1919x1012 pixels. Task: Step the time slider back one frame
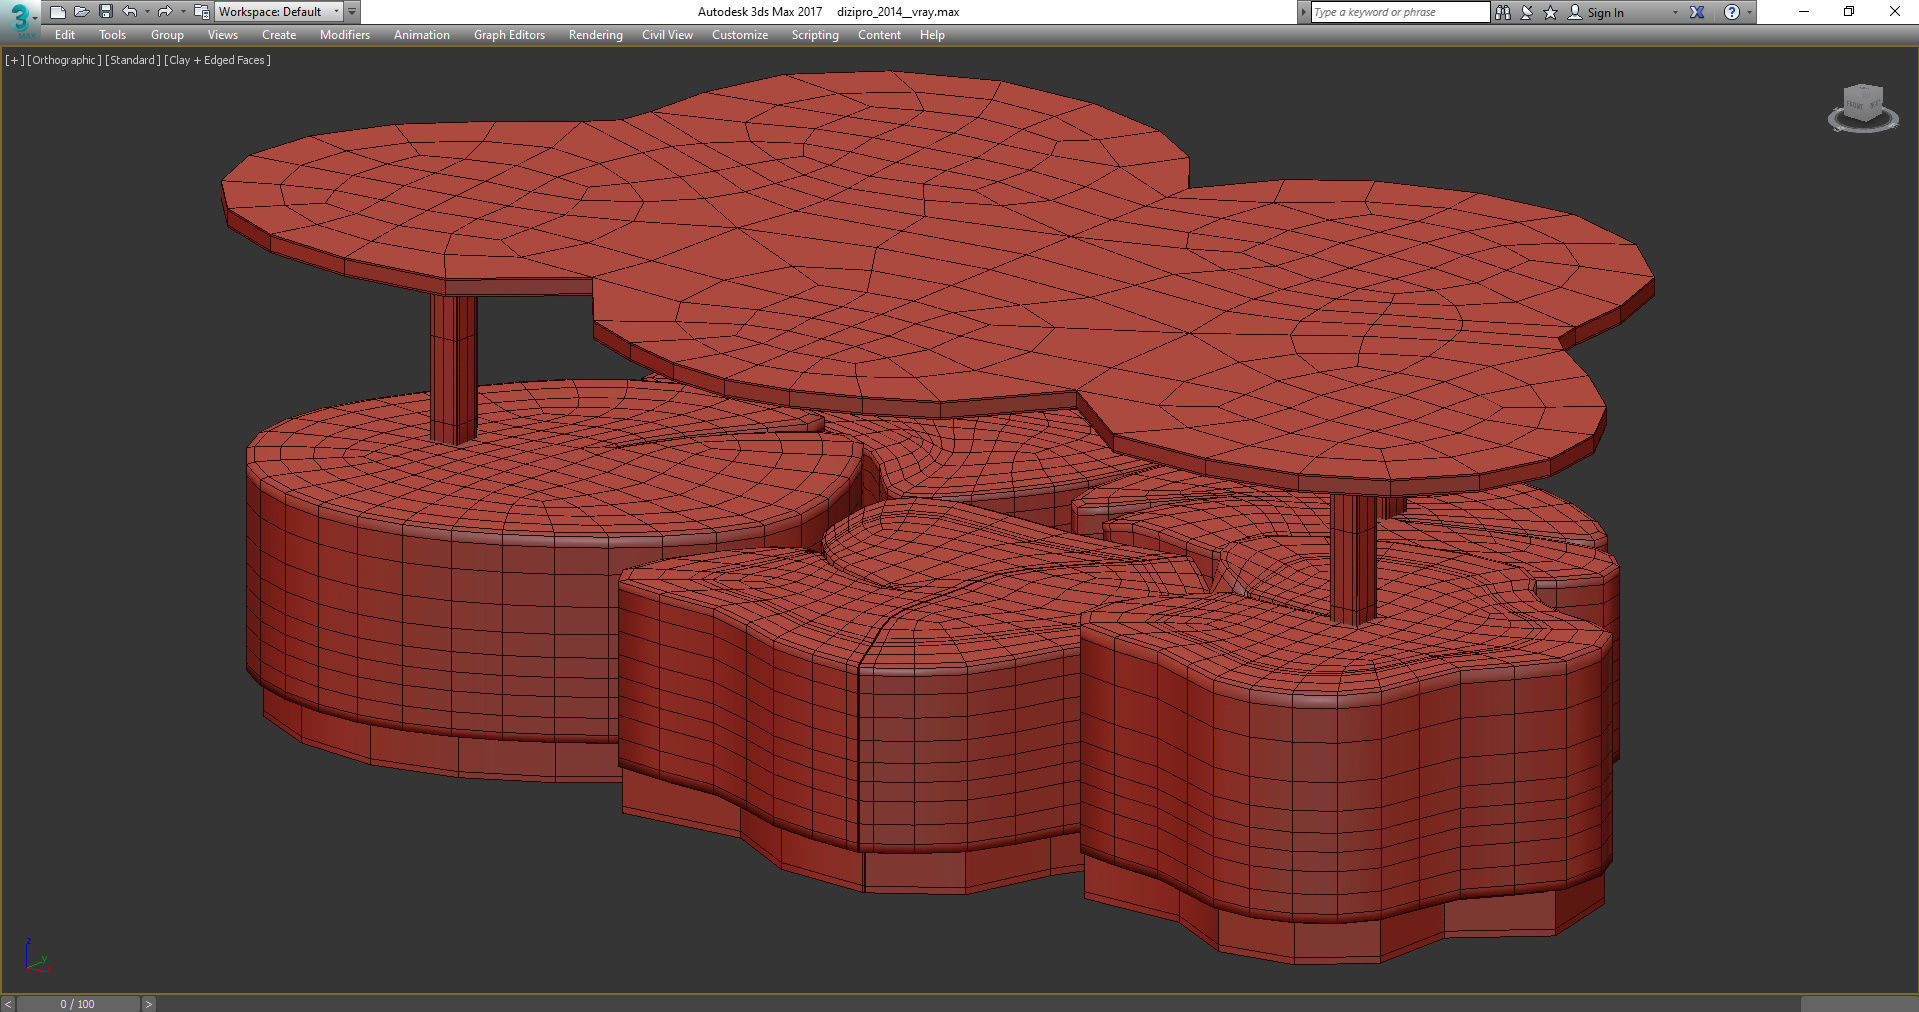(8, 1004)
